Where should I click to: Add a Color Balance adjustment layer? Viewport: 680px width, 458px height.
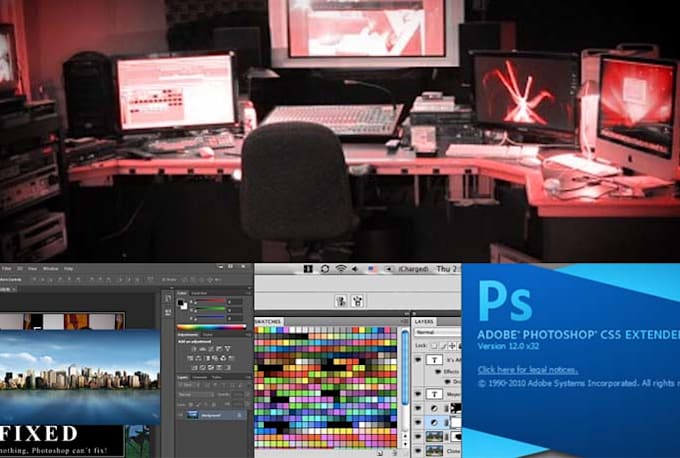(199, 358)
